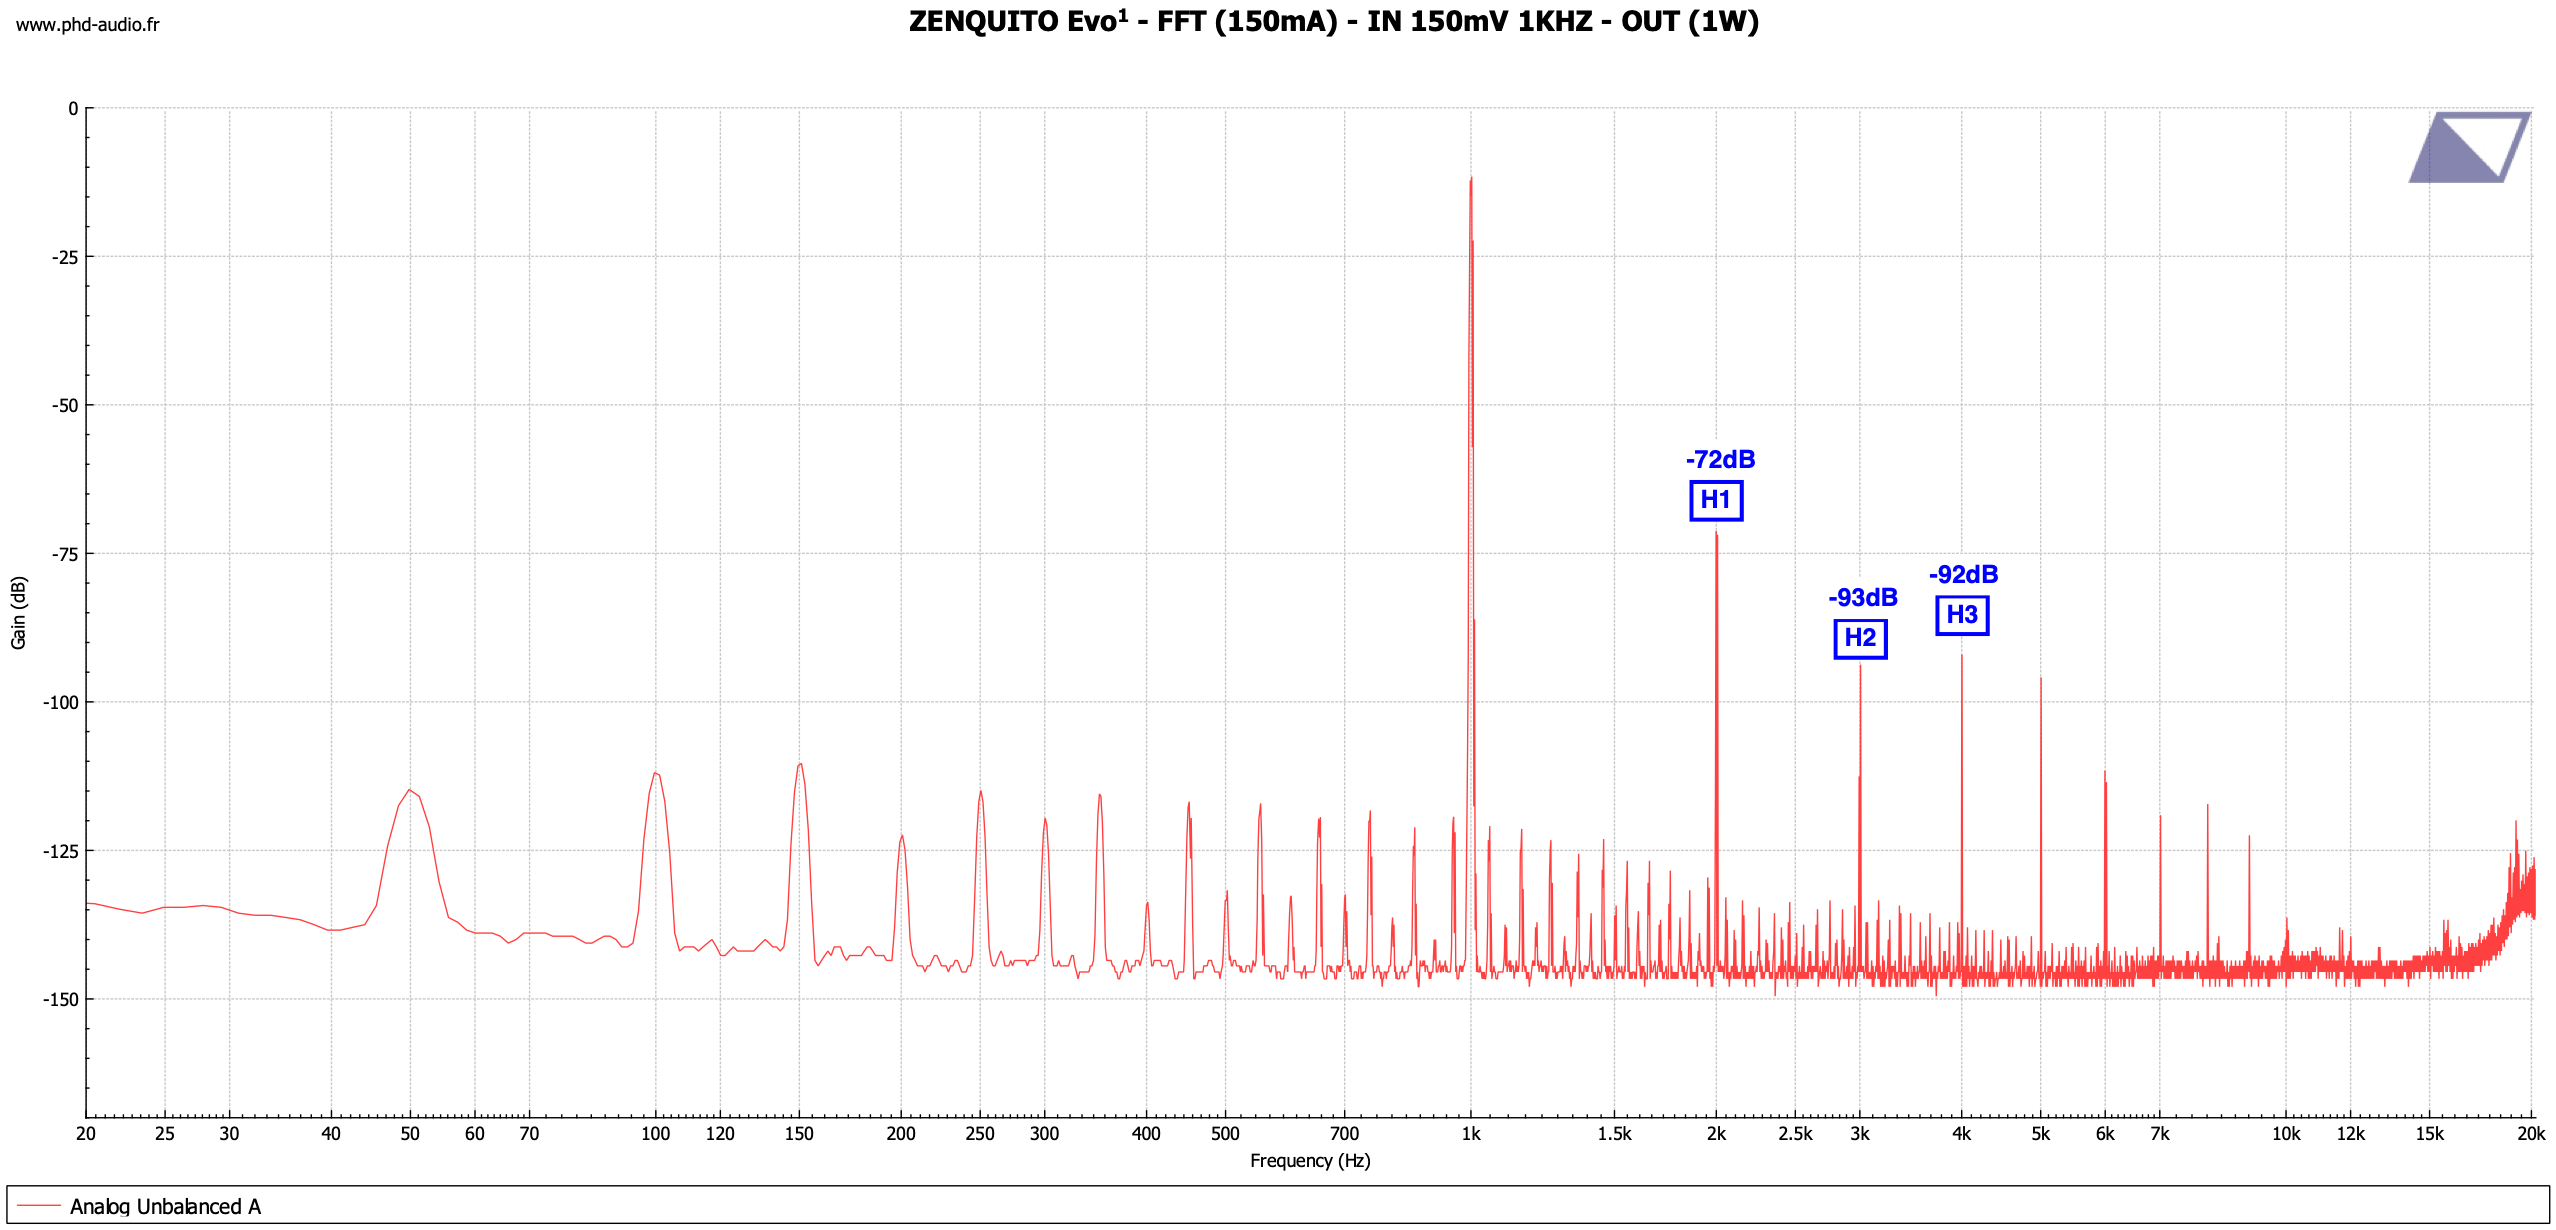Click the 50 Hz tick label
The height and width of the screenshot is (1230, 2556).
410,1134
